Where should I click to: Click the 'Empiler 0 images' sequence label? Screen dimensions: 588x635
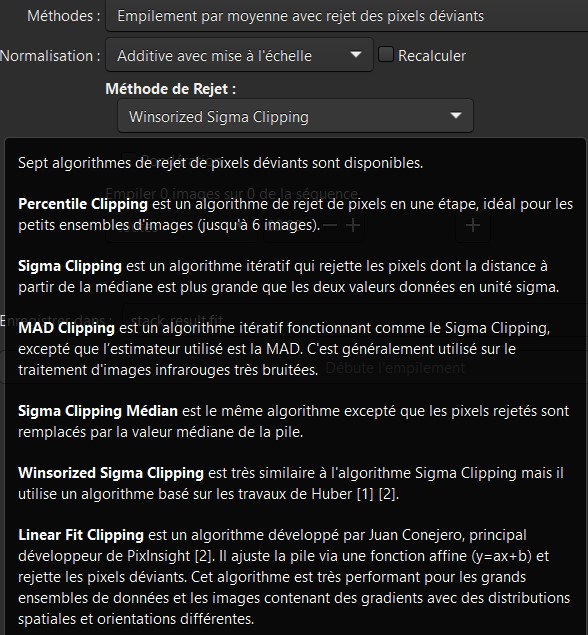tap(232, 193)
